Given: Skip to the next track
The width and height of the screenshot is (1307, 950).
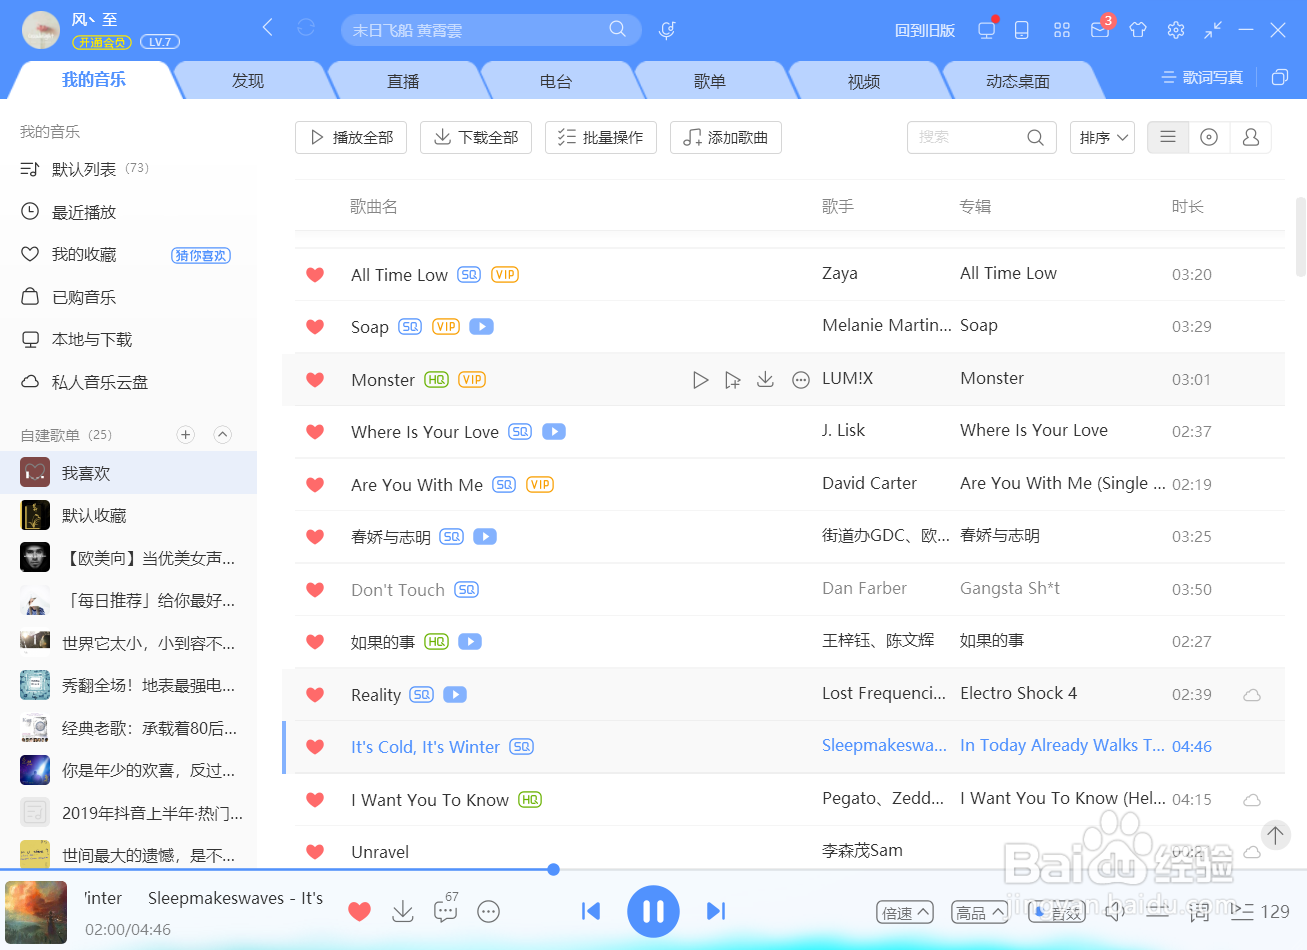Looking at the screenshot, I should (716, 911).
